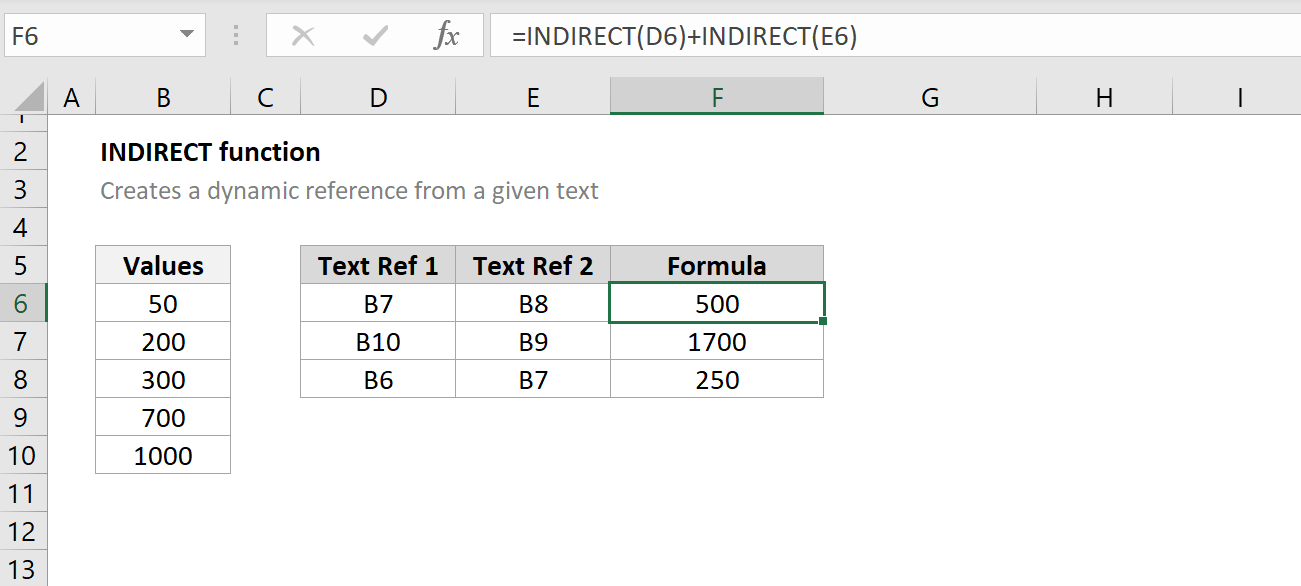Click the Text Ref 2 header cell
Viewport: 1301px width, 586px height.
tap(533, 266)
